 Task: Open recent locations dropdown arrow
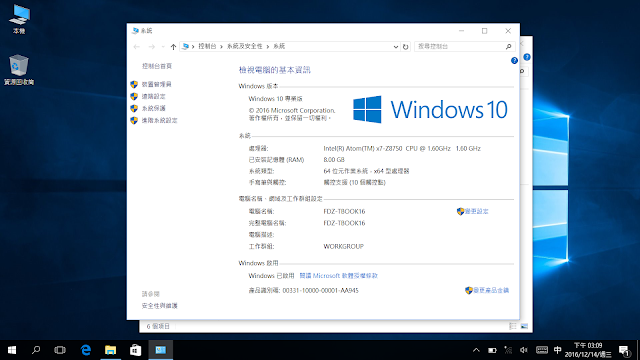(163, 47)
